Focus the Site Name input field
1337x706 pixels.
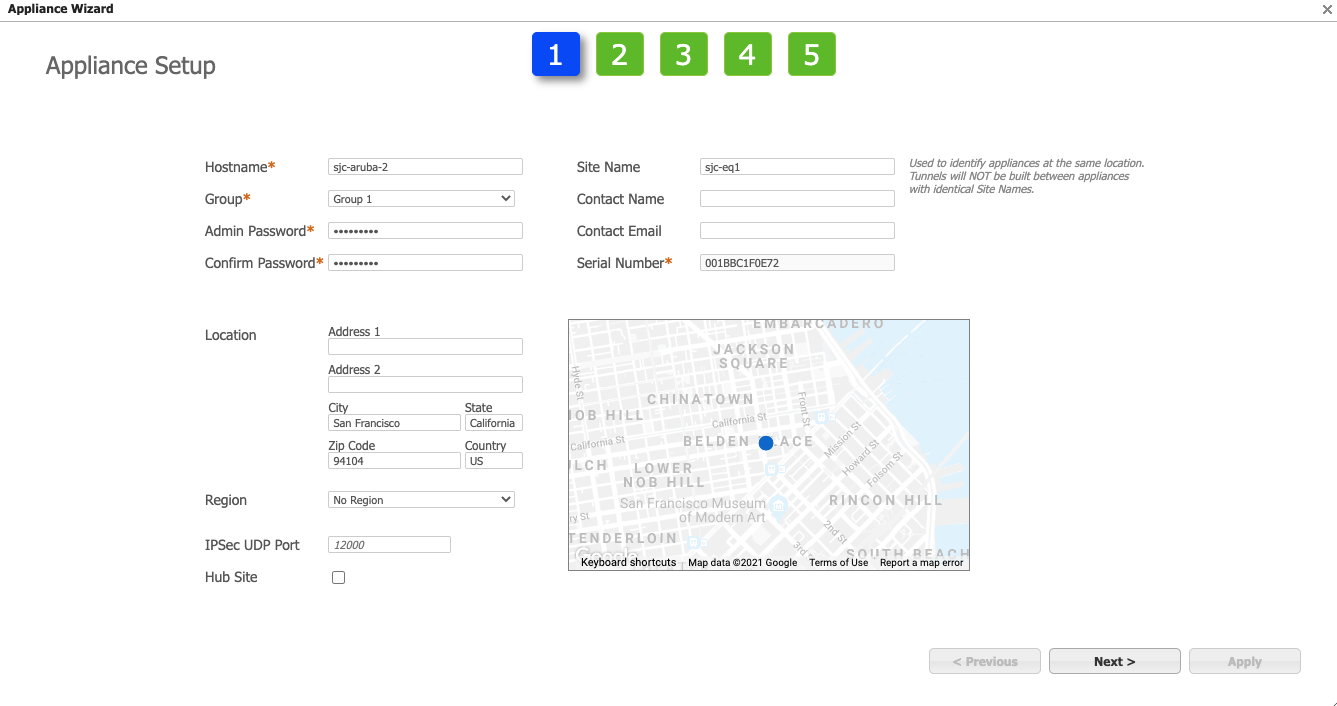[797, 167]
